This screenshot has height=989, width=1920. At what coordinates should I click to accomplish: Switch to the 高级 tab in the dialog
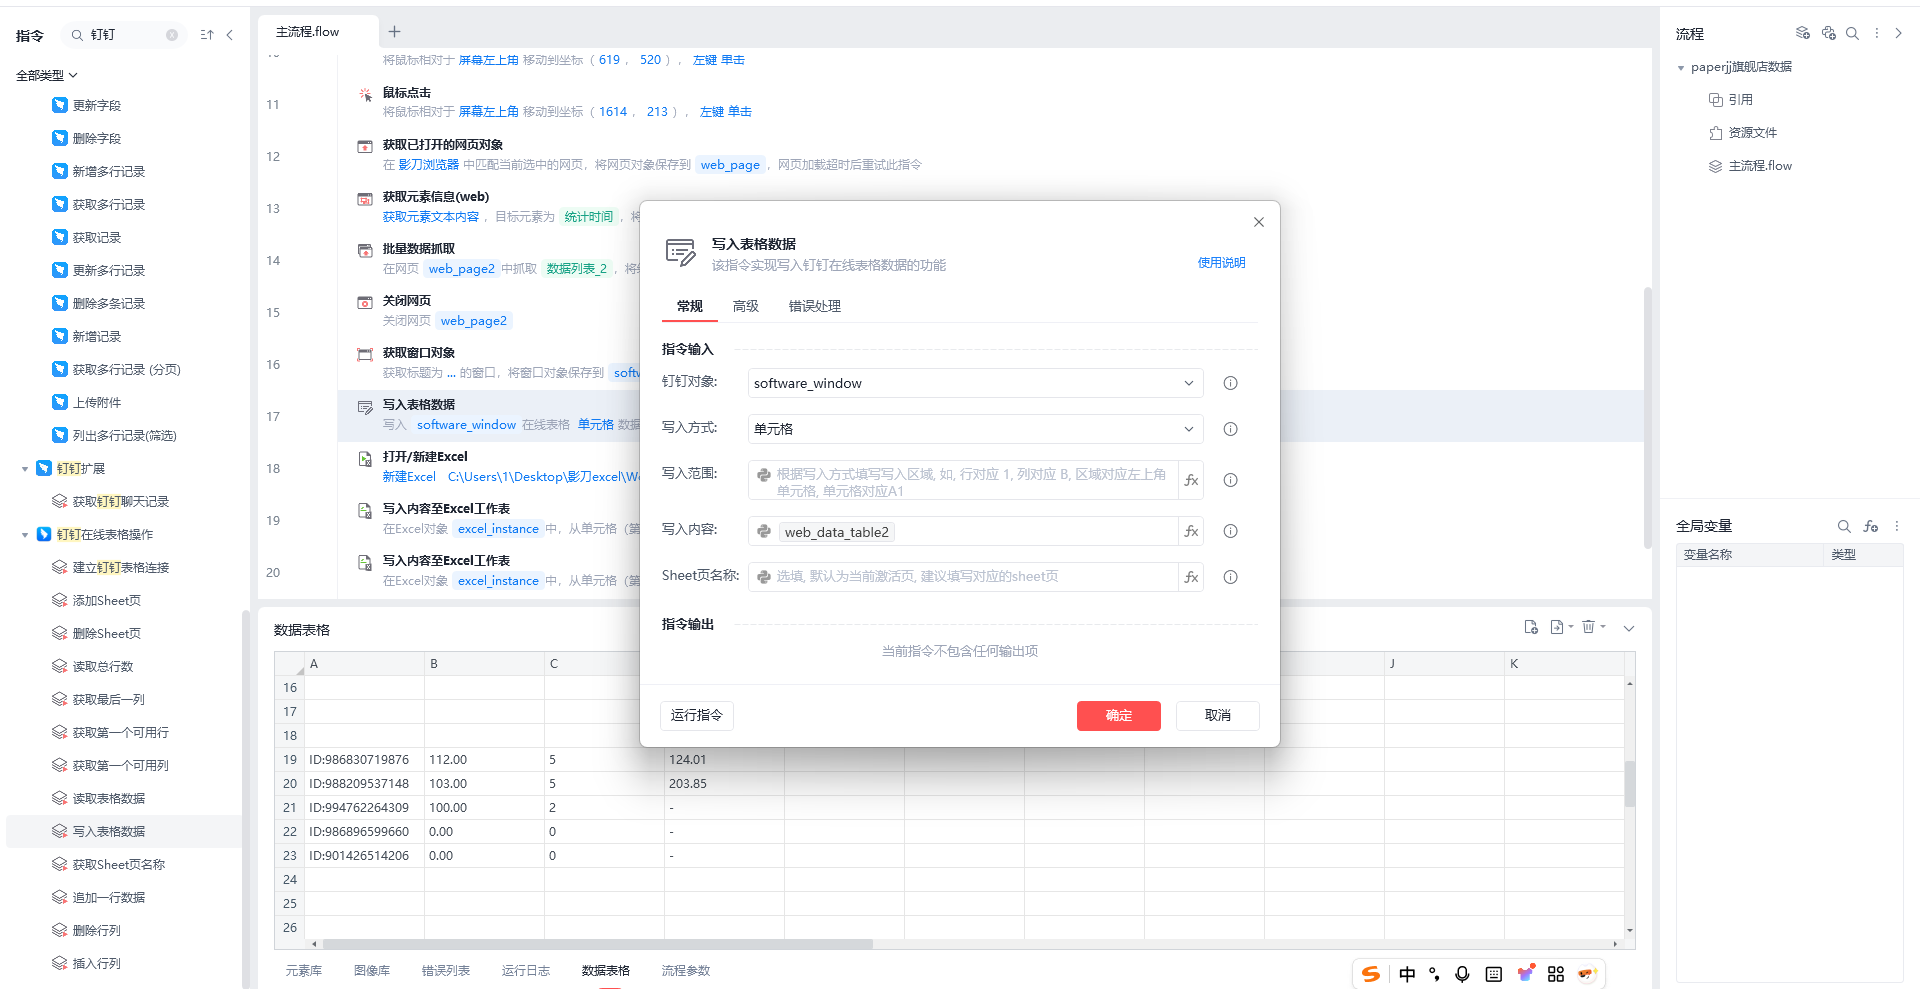pyautogui.click(x=746, y=306)
